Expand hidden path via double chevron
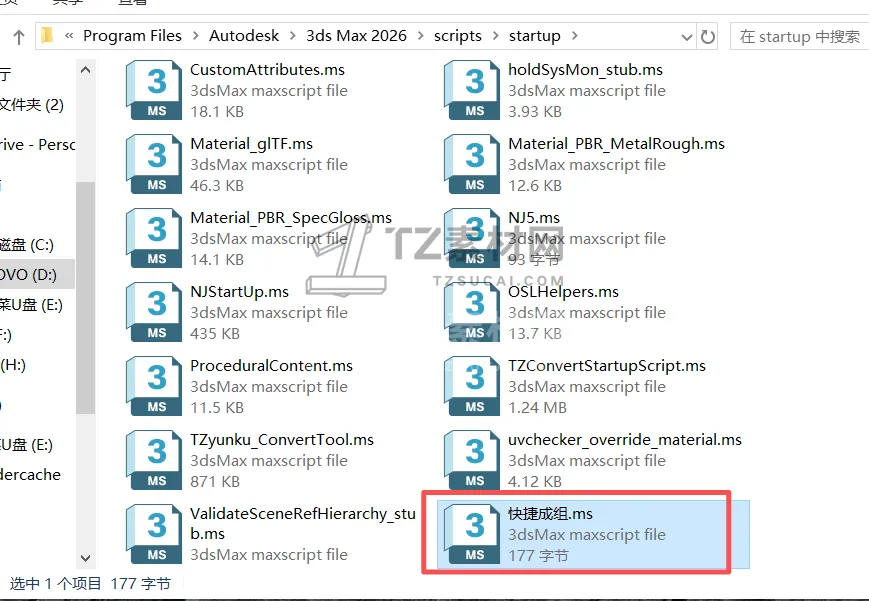The width and height of the screenshot is (869, 601). [69, 36]
